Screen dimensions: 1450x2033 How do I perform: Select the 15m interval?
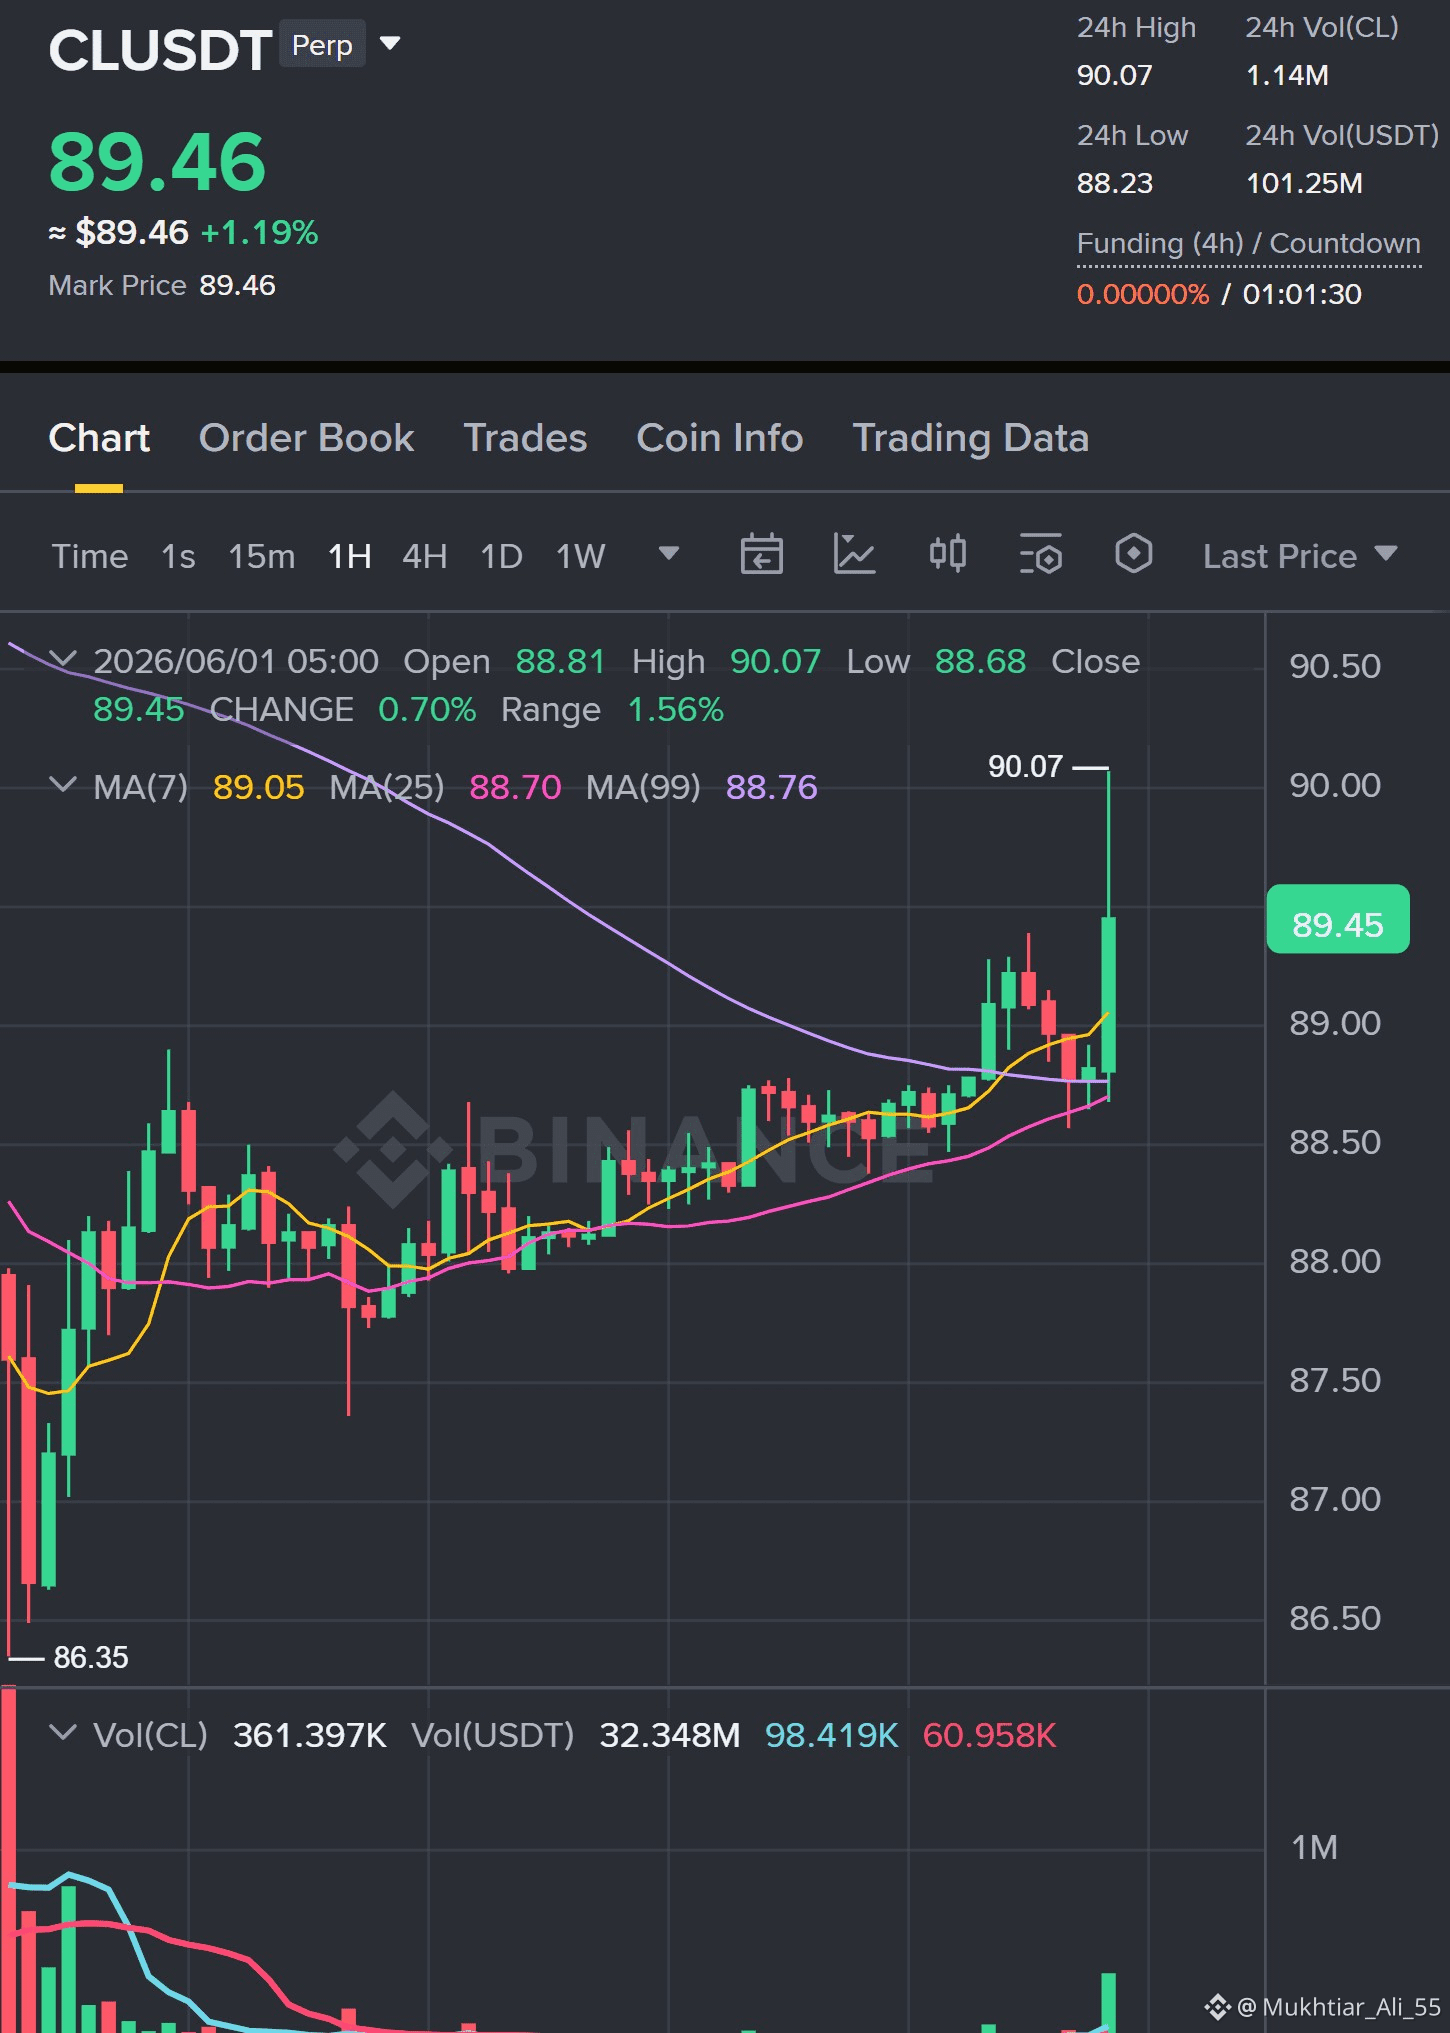tap(261, 556)
